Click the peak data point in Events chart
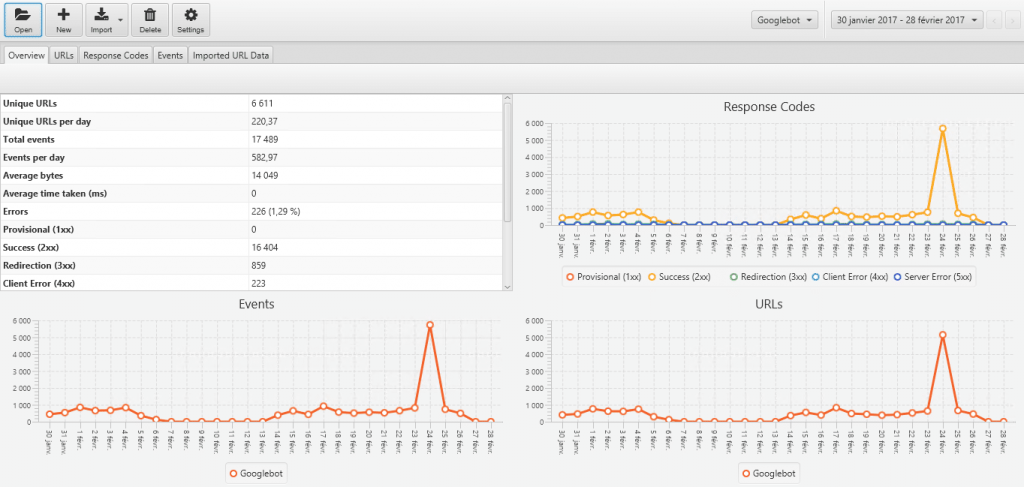Viewport: 1024px width, 487px height. [x=430, y=324]
